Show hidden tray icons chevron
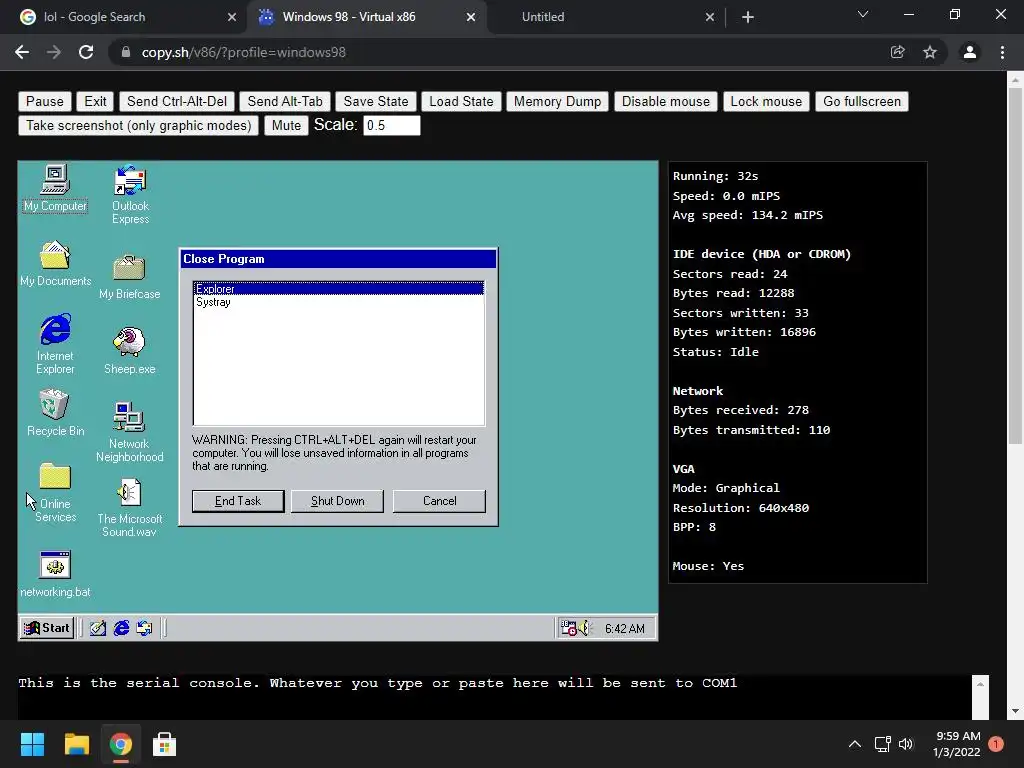1024x768 pixels. (855, 744)
